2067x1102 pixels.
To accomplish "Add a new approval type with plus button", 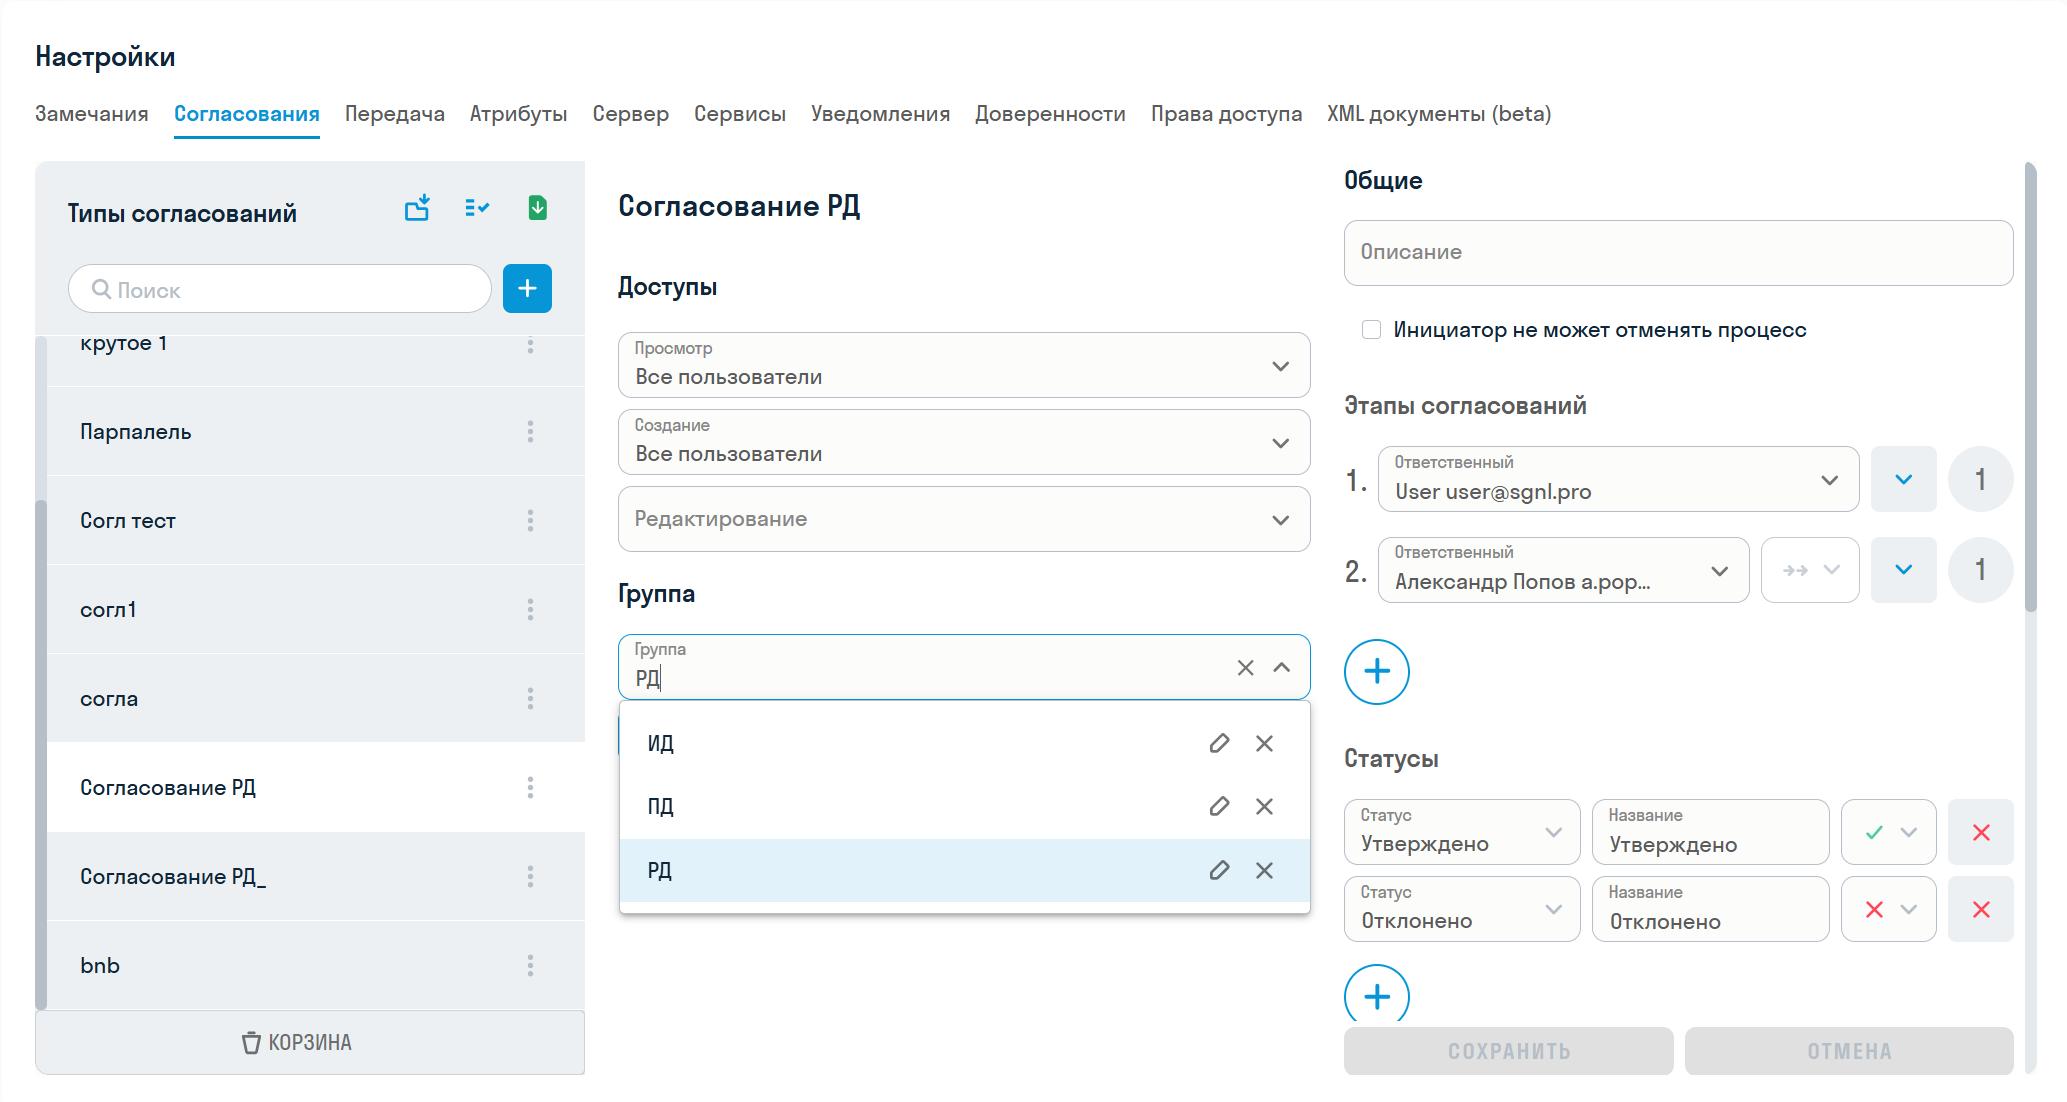I will point(527,289).
